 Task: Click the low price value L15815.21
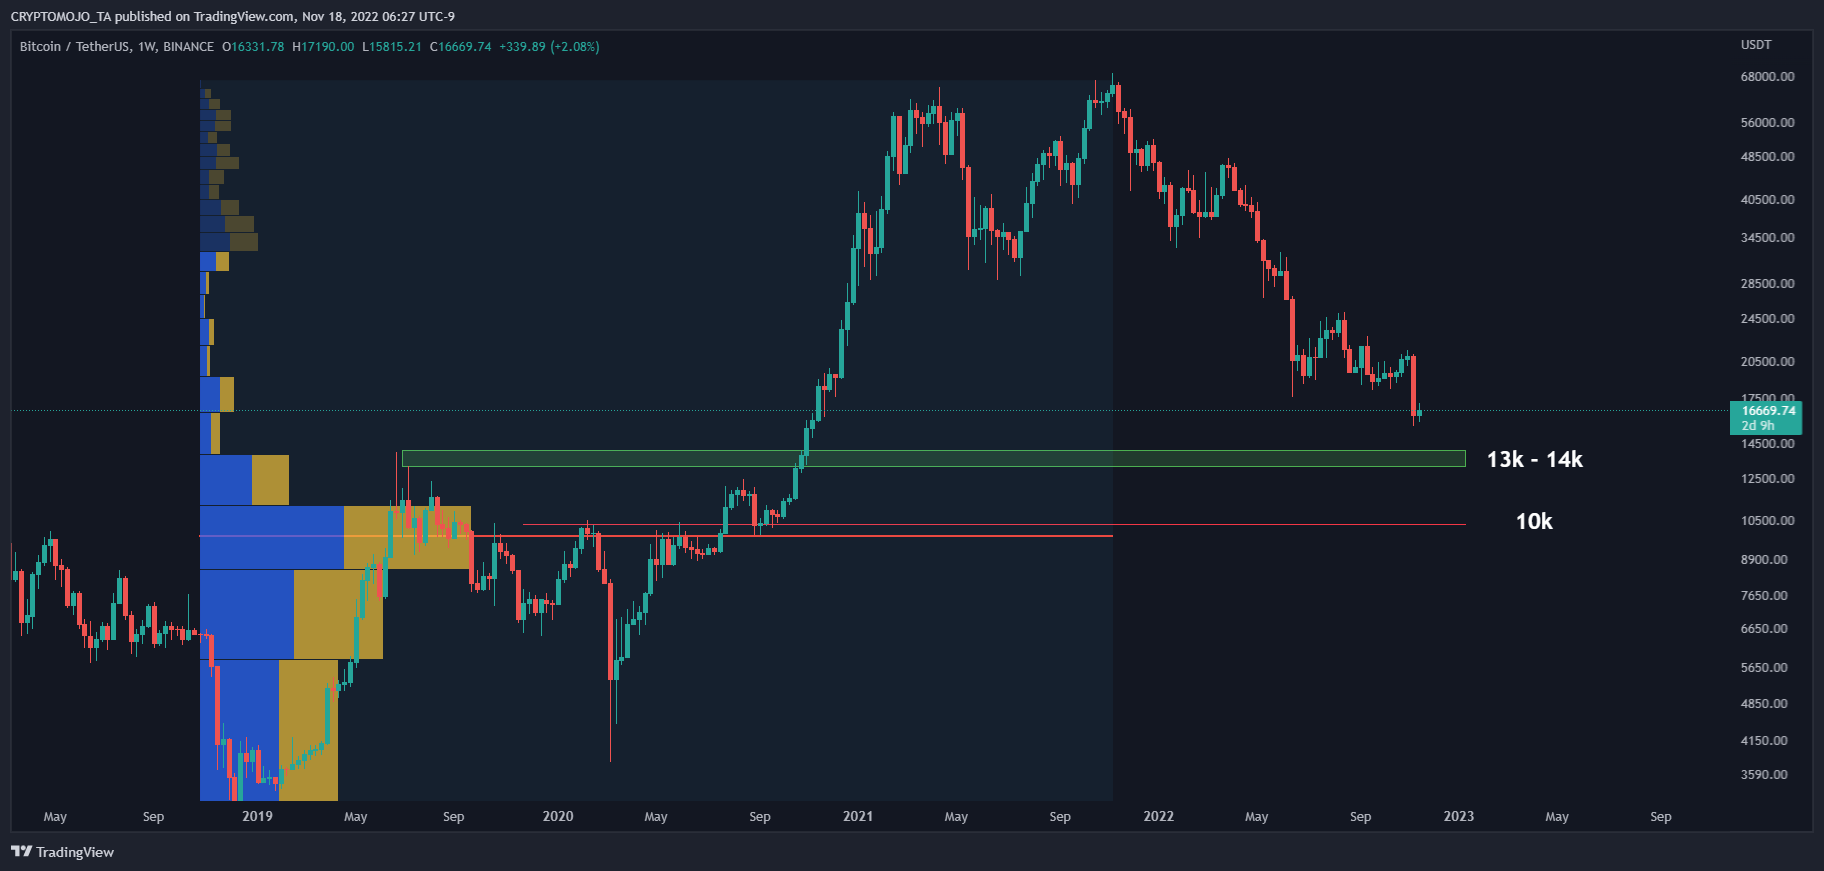[392, 47]
